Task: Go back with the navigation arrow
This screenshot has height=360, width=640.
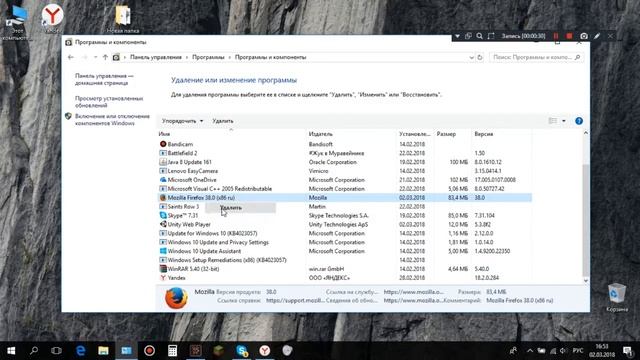Action: 71,57
